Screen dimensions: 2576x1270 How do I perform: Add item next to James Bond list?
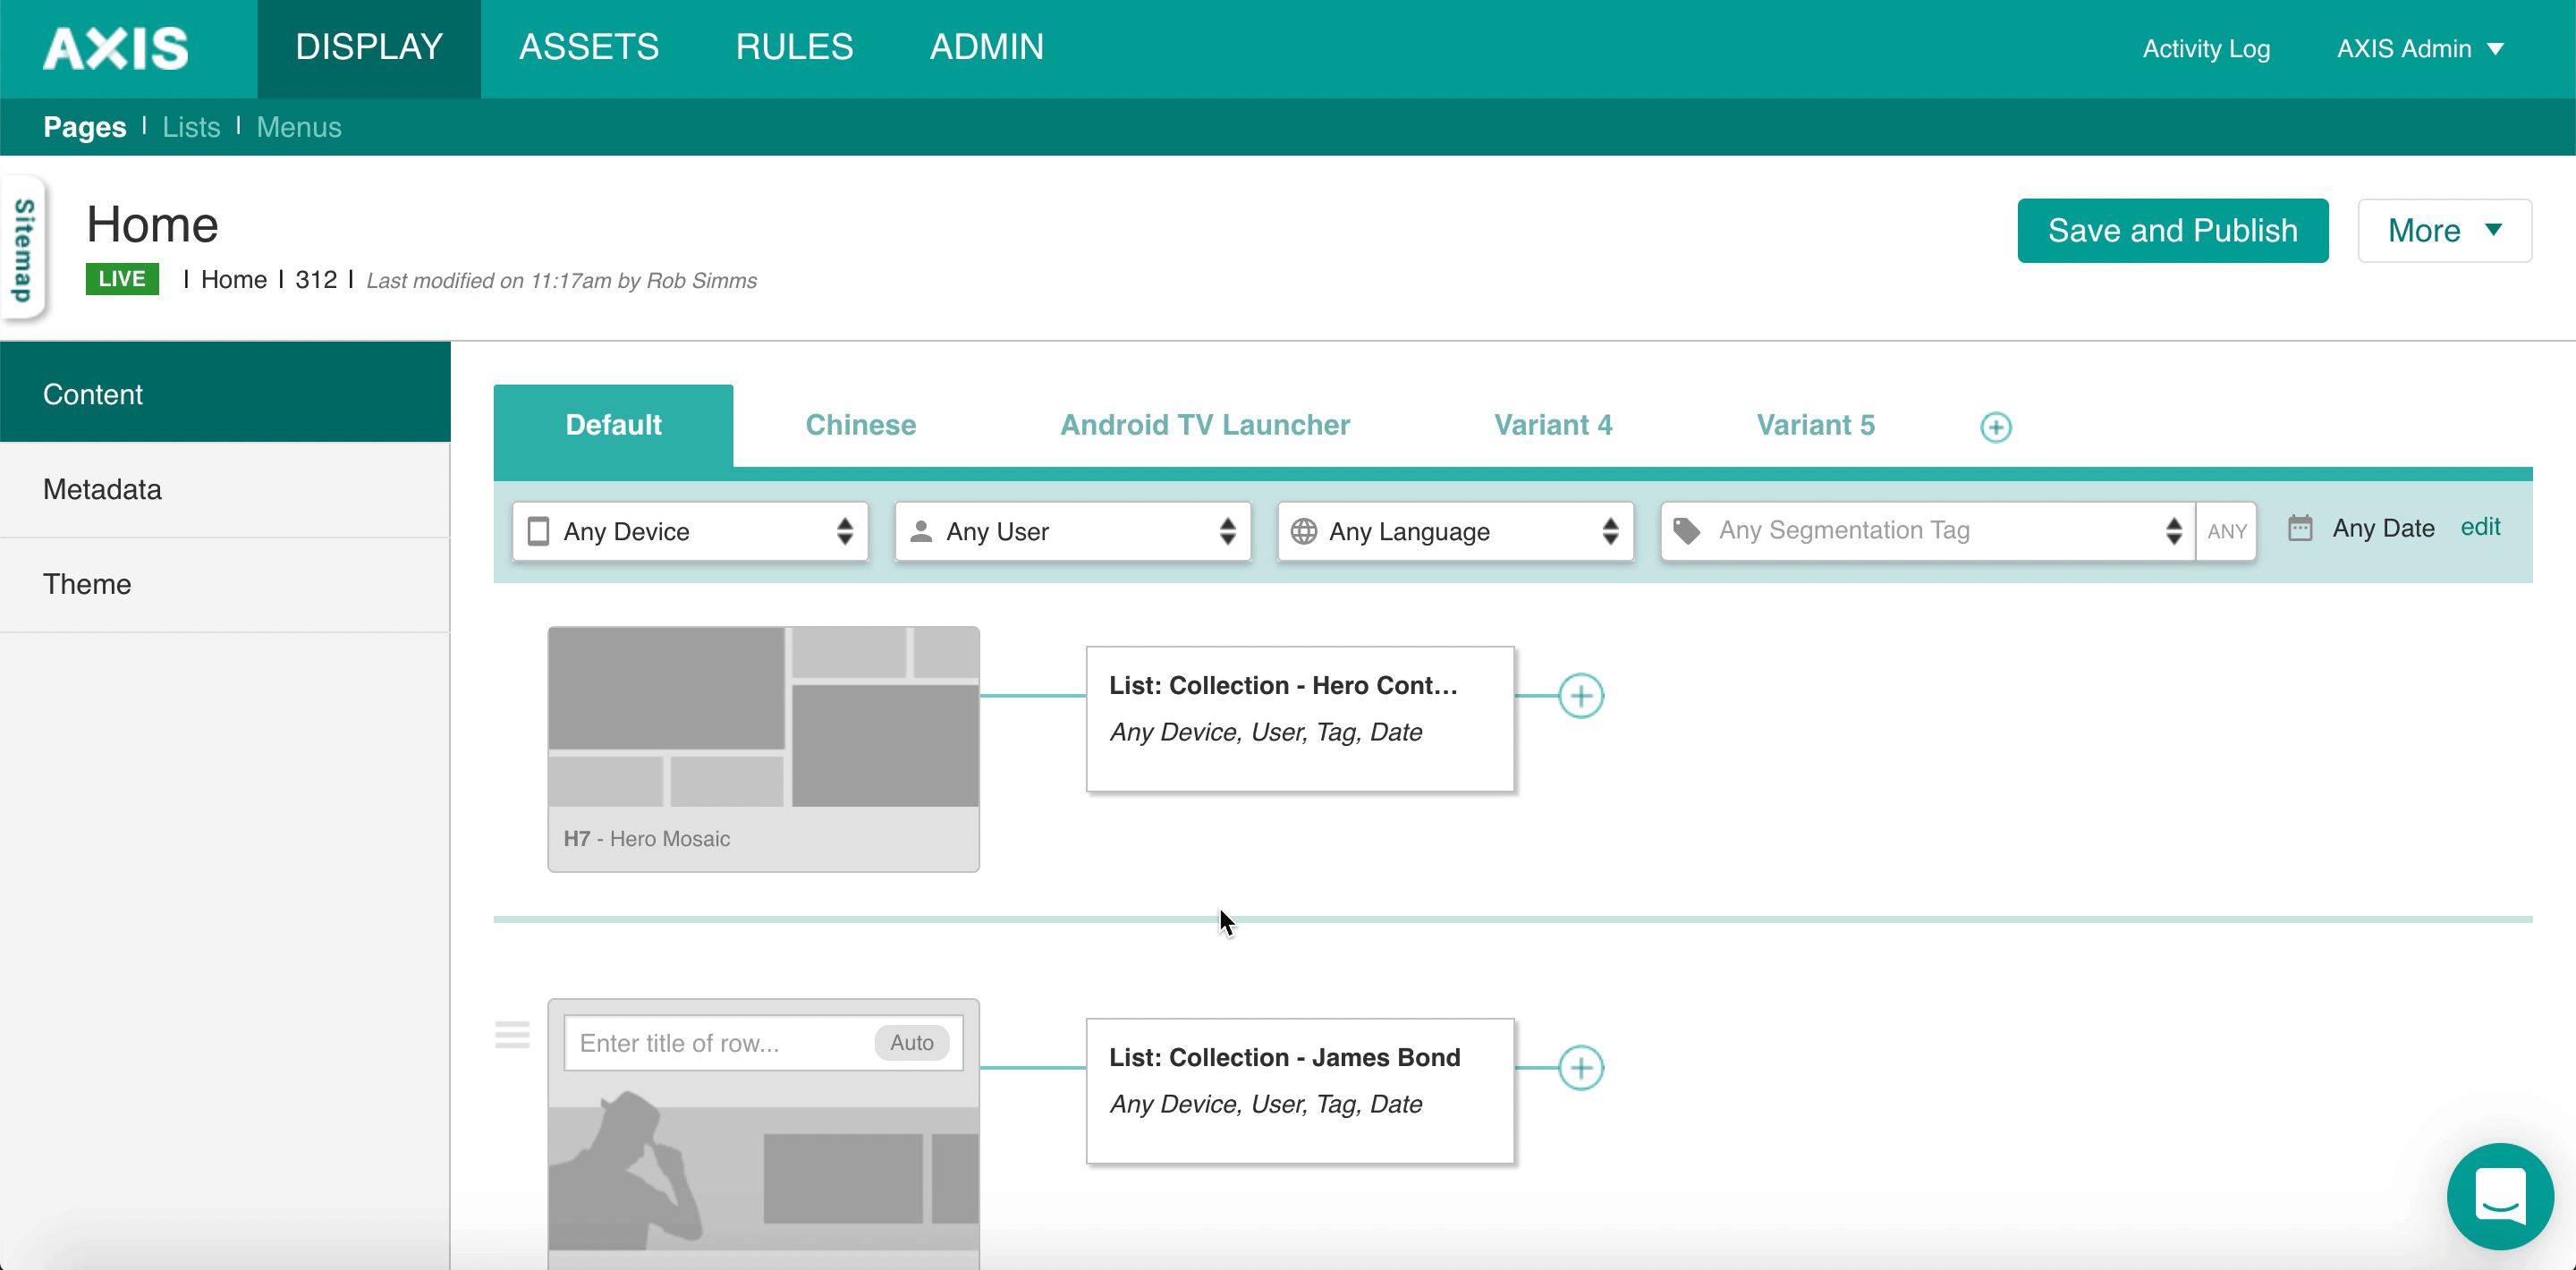coord(1581,1068)
